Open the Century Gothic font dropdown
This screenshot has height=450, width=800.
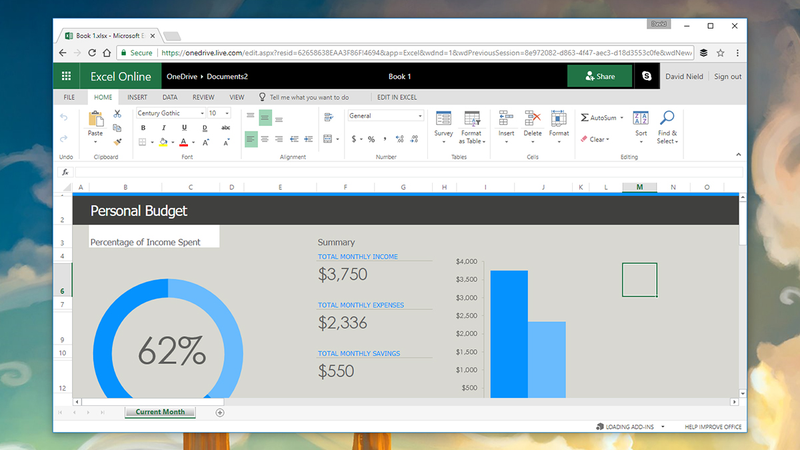click(202, 113)
